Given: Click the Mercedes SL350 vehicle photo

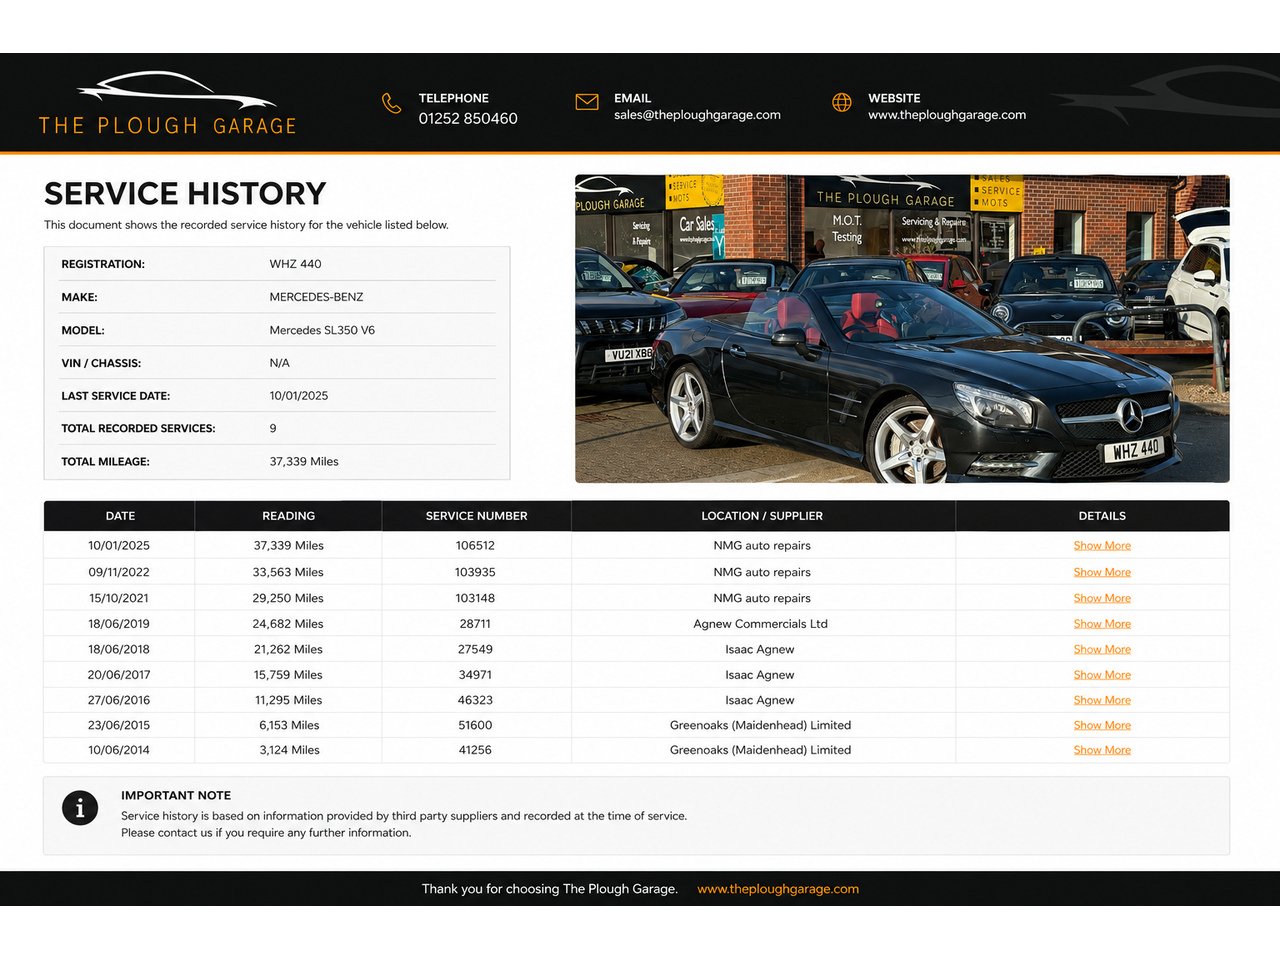Looking at the screenshot, I should tap(902, 329).
